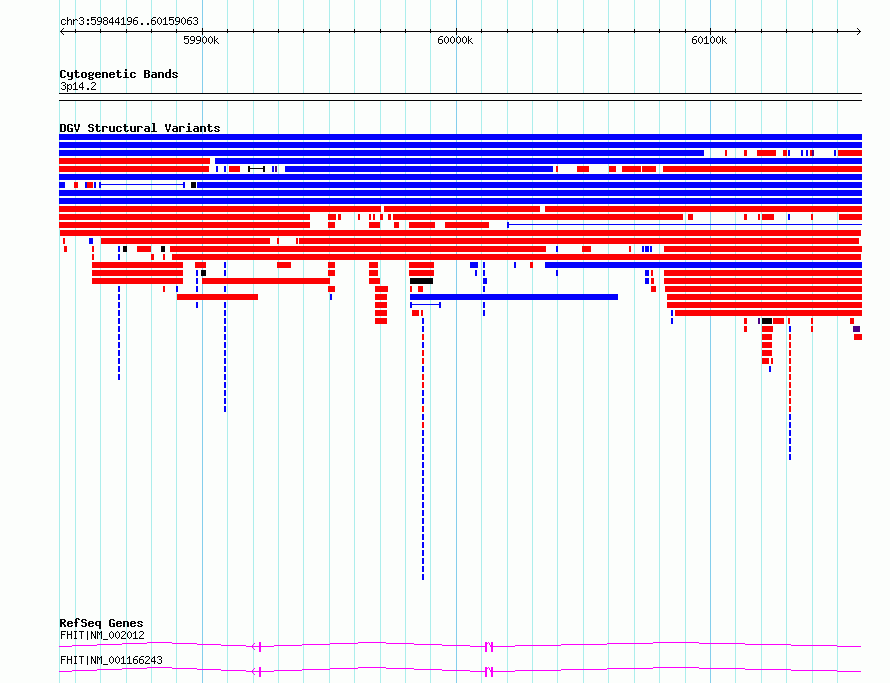The width and height of the screenshot is (890, 683).
Task: Select the 3p14.2 band label
Action: [78, 86]
